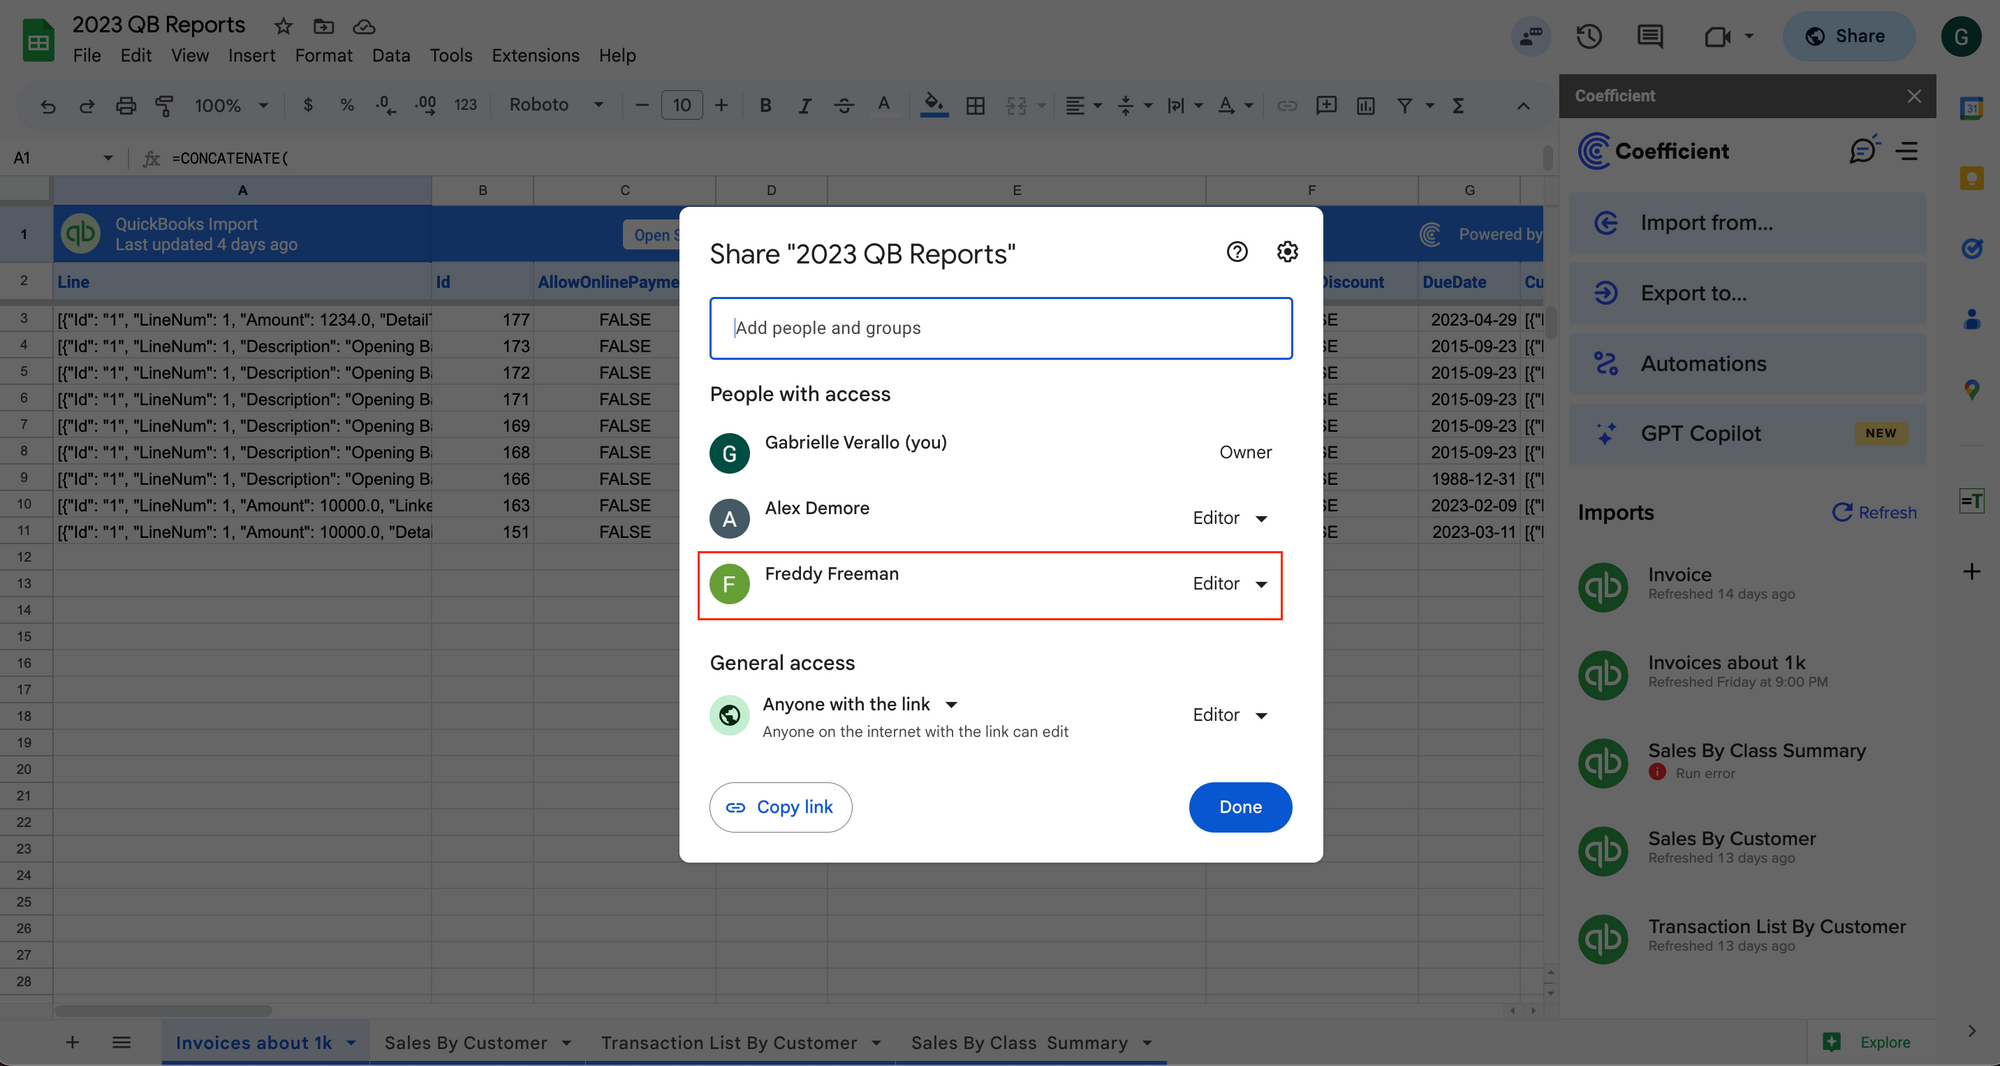The height and width of the screenshot is (1066, 2000).
Task: Toggle italic formatting
Action: coord(804,105)
